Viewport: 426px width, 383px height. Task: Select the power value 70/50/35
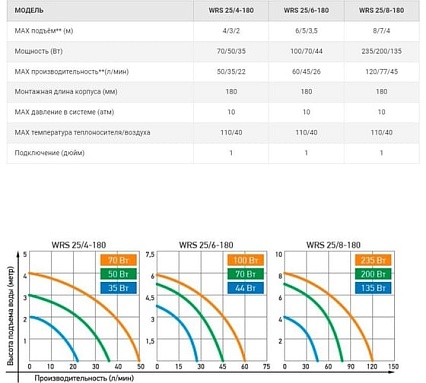click(231, 51)
